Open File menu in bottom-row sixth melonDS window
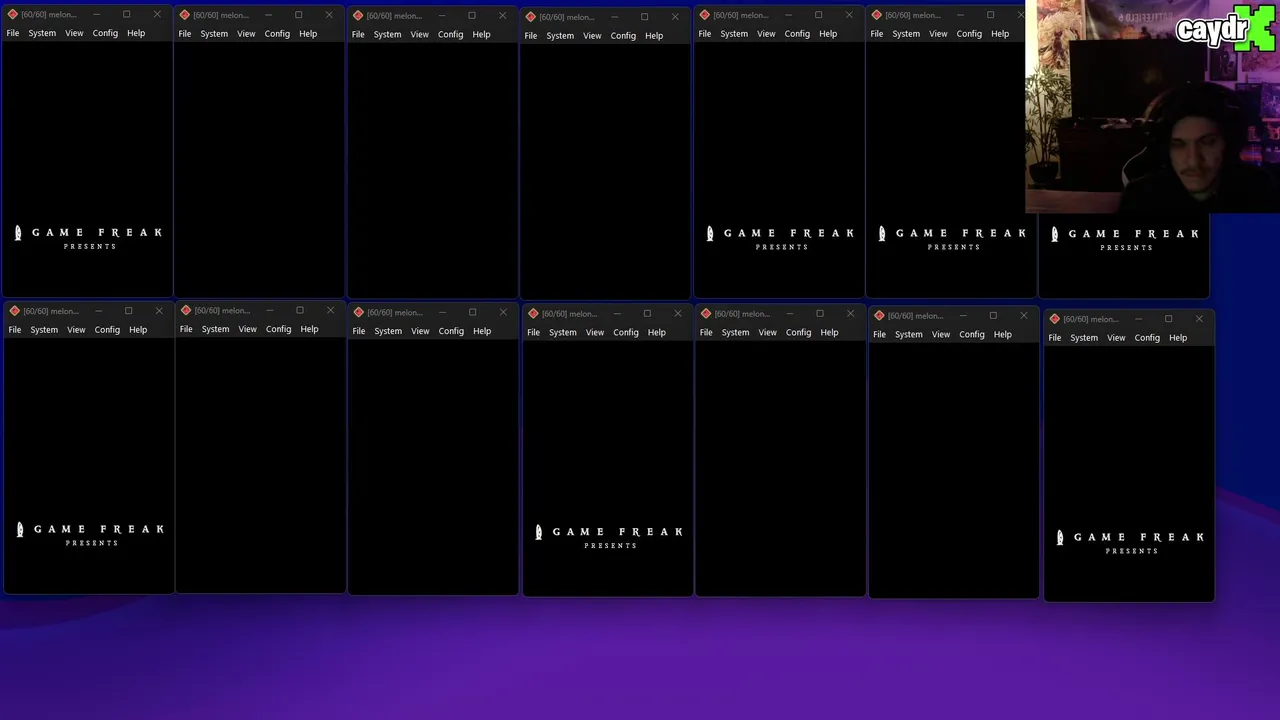 (879, 334)
